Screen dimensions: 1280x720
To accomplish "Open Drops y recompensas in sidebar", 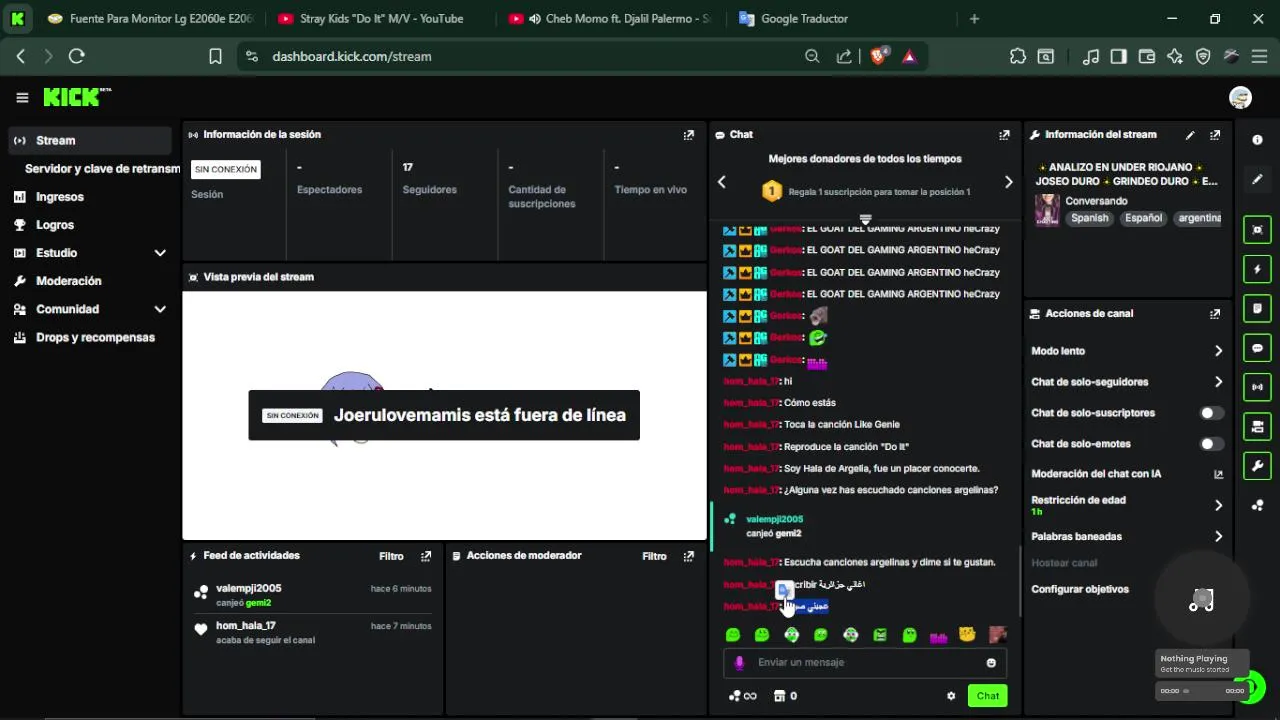I will [91, 337].
